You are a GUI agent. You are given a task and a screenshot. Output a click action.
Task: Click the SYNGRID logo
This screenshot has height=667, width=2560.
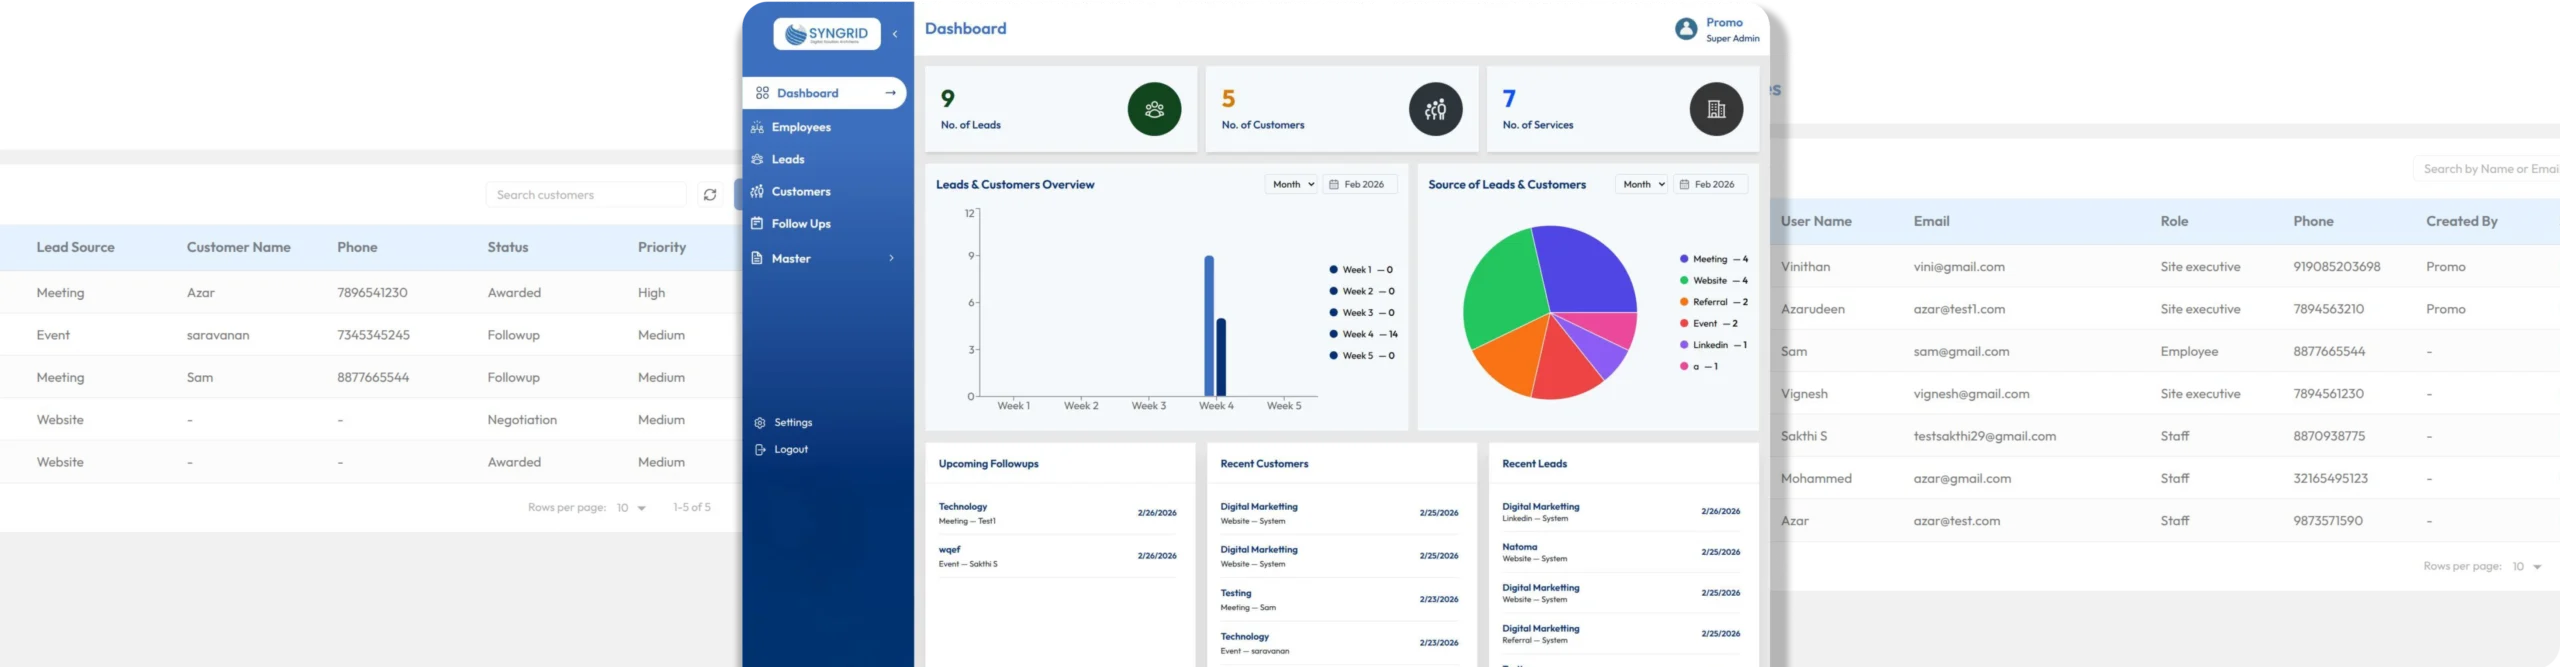pos(826,34)
